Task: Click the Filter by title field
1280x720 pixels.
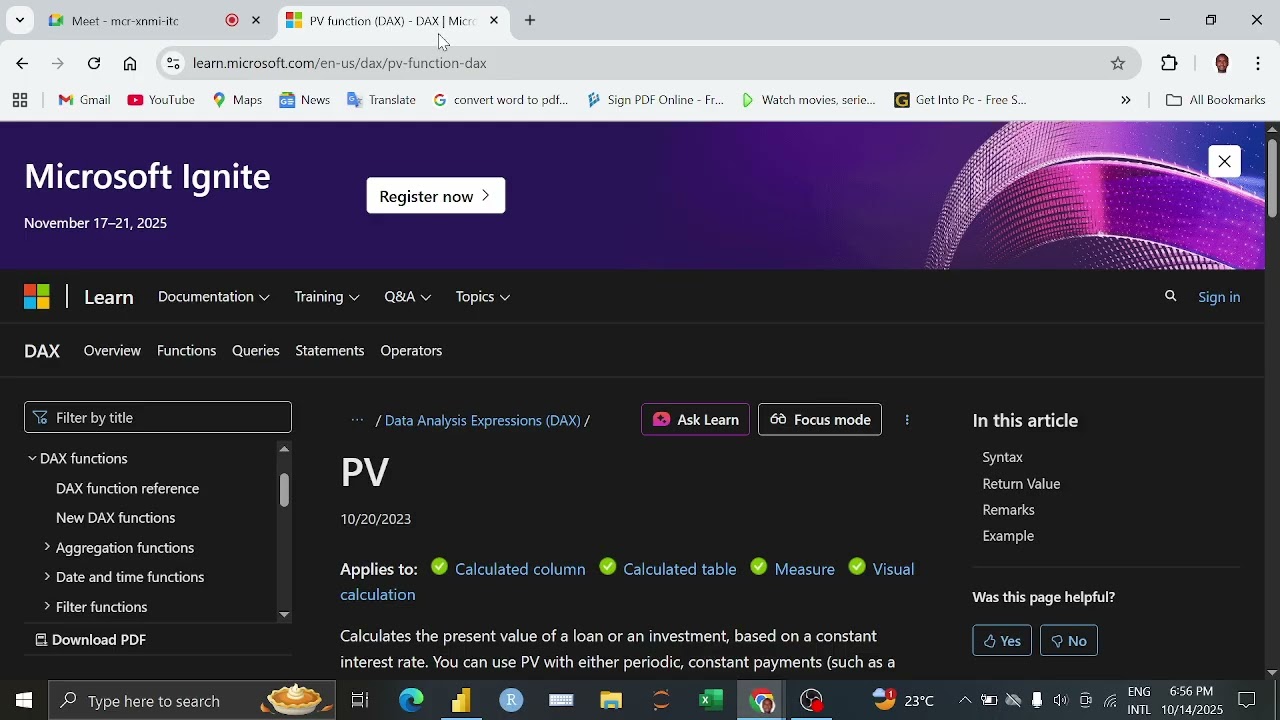Action: 158,418
